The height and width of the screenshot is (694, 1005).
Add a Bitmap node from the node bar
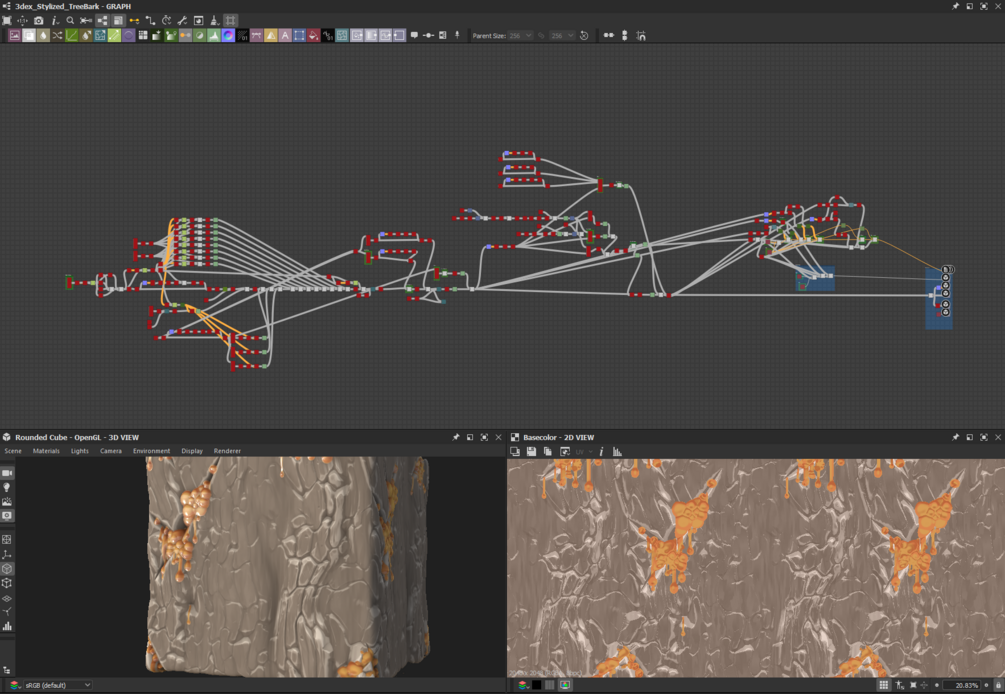[x=15, y=36]
